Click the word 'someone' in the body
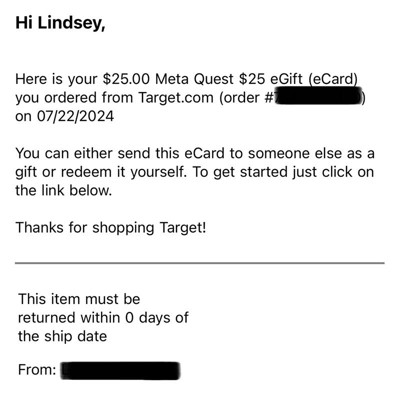Screen dimensions: 400x400 pyautogui.click(x=278, y=154)
